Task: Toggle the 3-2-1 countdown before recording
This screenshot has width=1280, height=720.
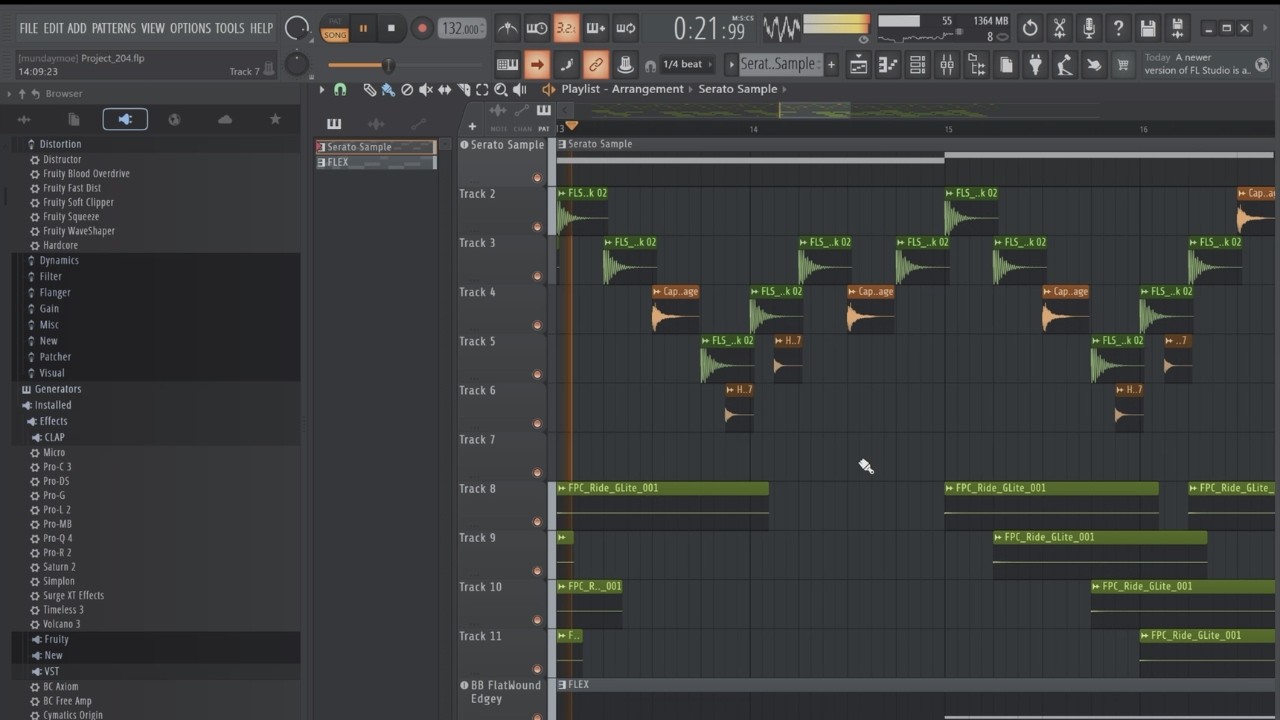Action: coord(567,28)
